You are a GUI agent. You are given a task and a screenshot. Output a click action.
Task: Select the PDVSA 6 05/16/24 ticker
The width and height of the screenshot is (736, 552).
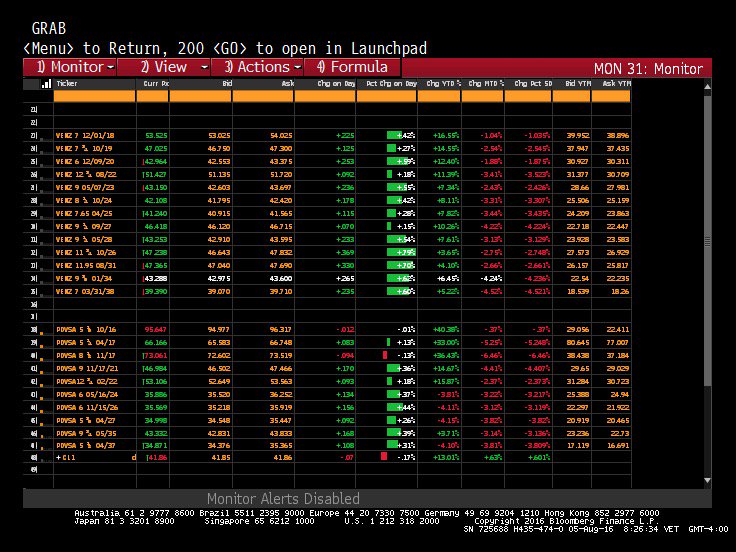click(87, 395)
